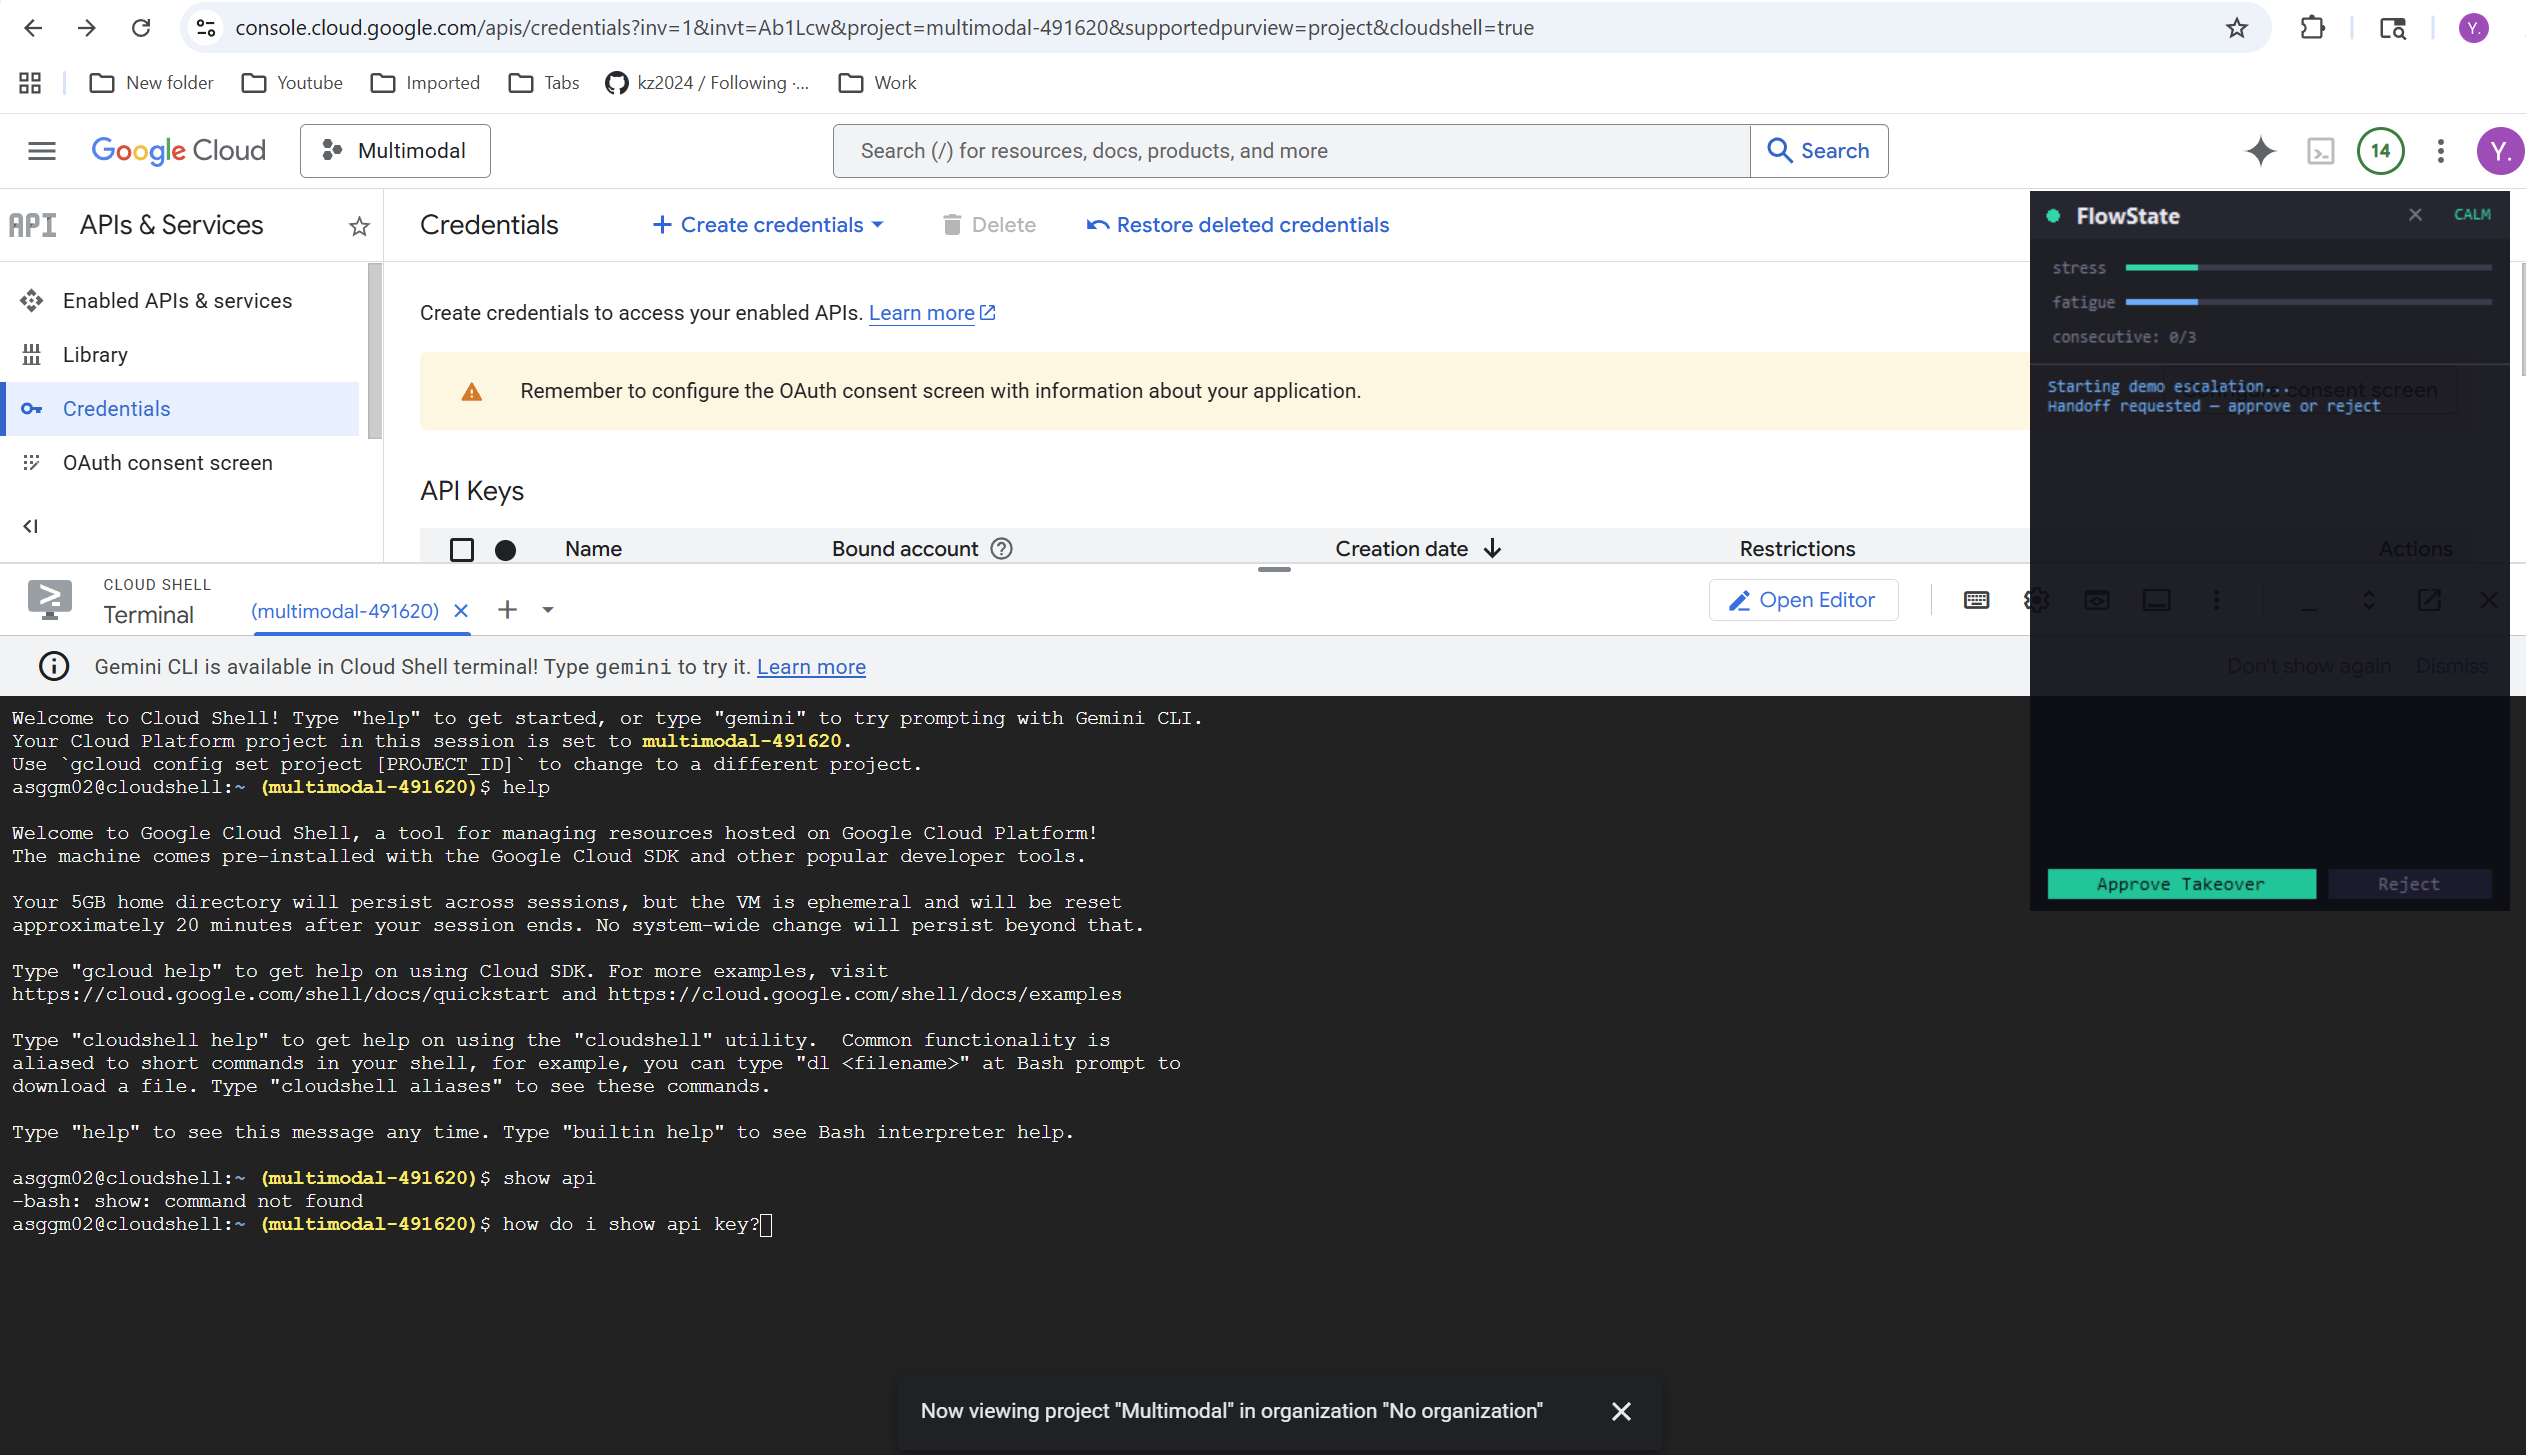Open browser extensions puzzle icon

(x=2312, y=28)
